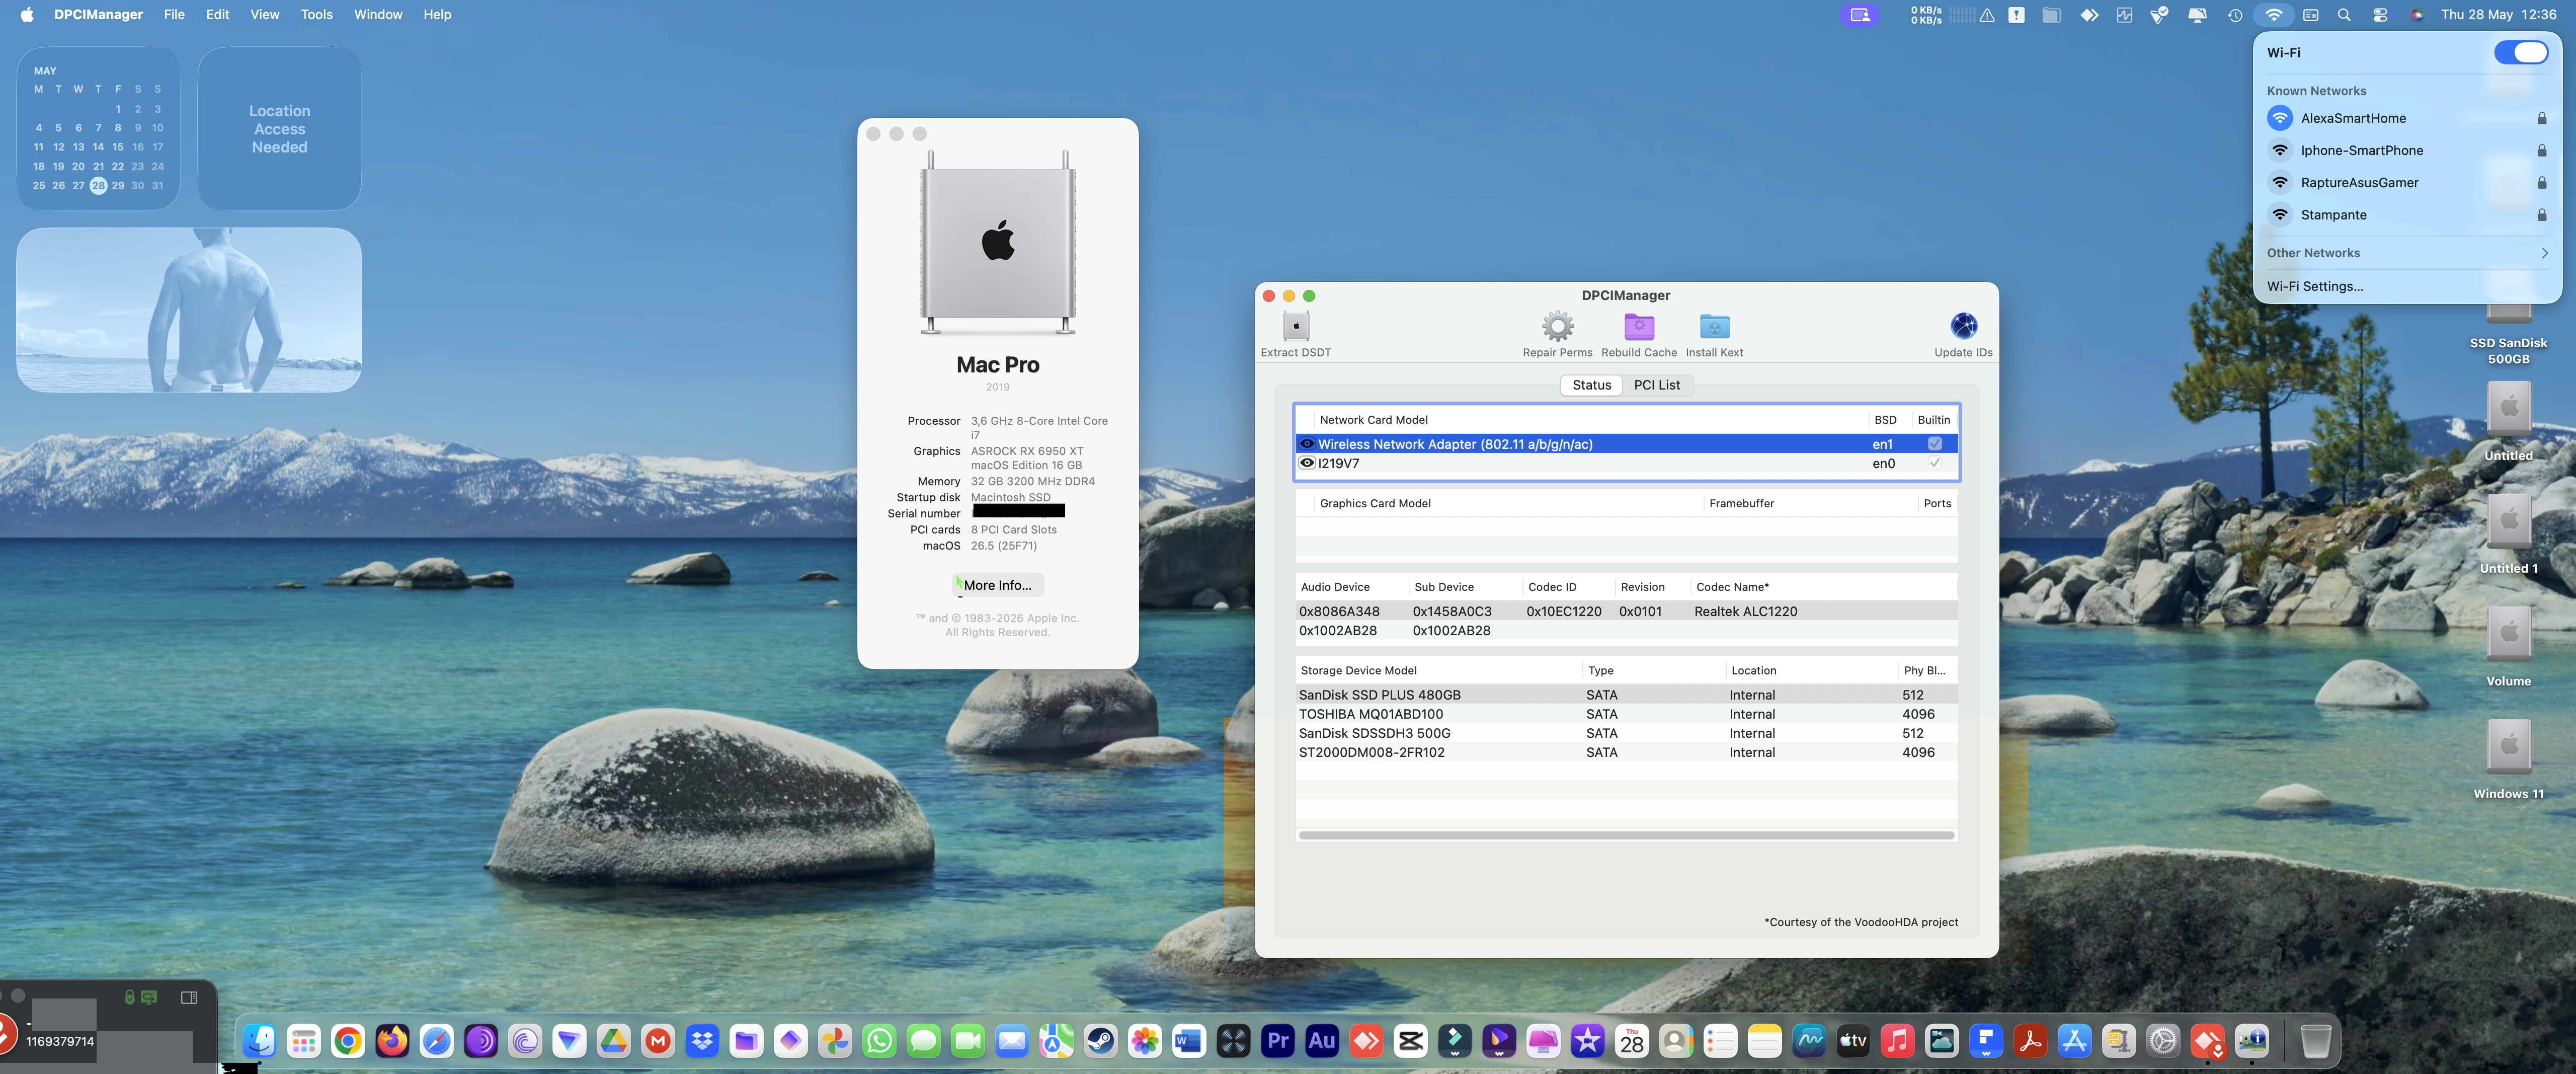Select the TOSHIBA MQ01ABD100 storage row
This screenshot has width=2576, height=1074.
click(1626, 714)
